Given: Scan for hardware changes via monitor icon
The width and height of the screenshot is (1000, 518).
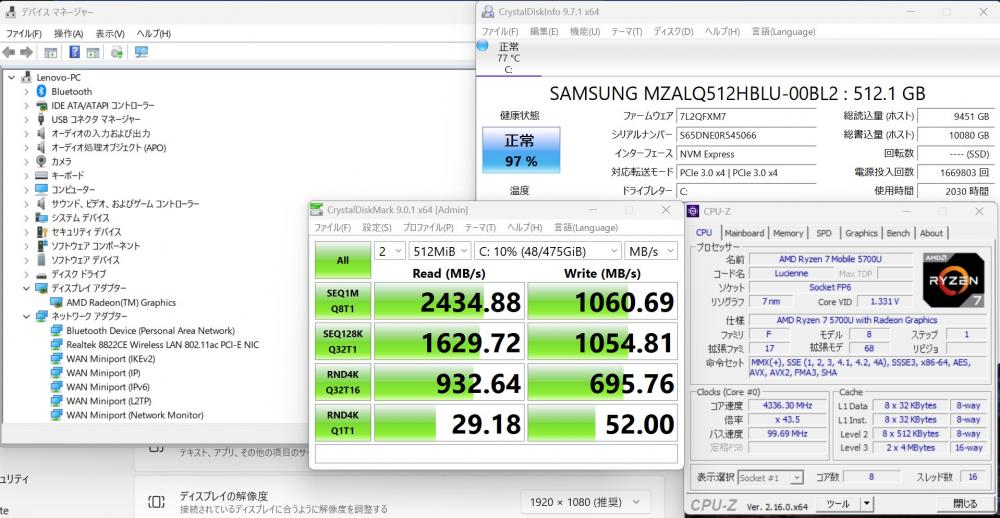Looking at the screenshot, I should 142,52.
